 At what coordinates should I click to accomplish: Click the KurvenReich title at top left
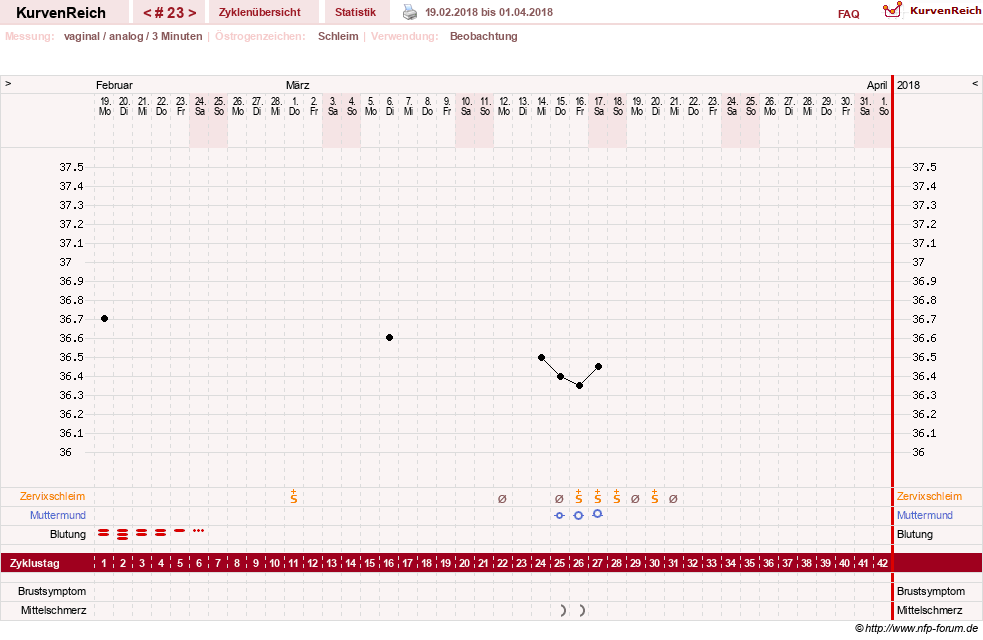pos(61,13)
